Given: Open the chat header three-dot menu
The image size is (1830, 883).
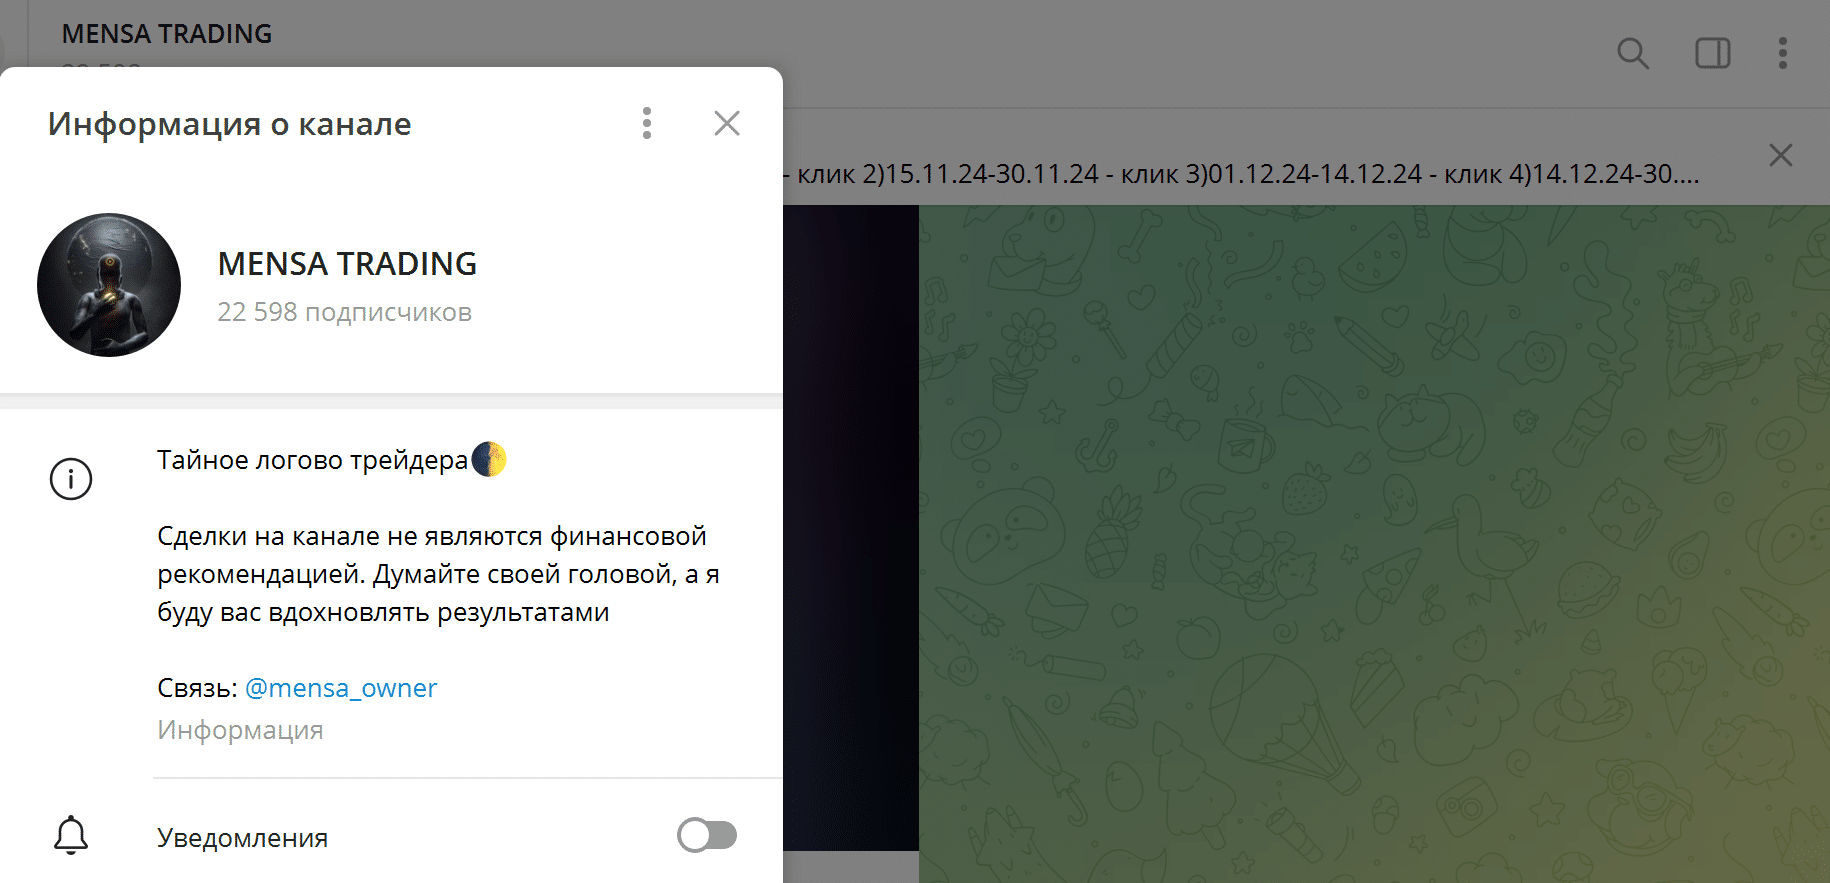Looking at the screenshot, I should click(x=1783, y=53).
